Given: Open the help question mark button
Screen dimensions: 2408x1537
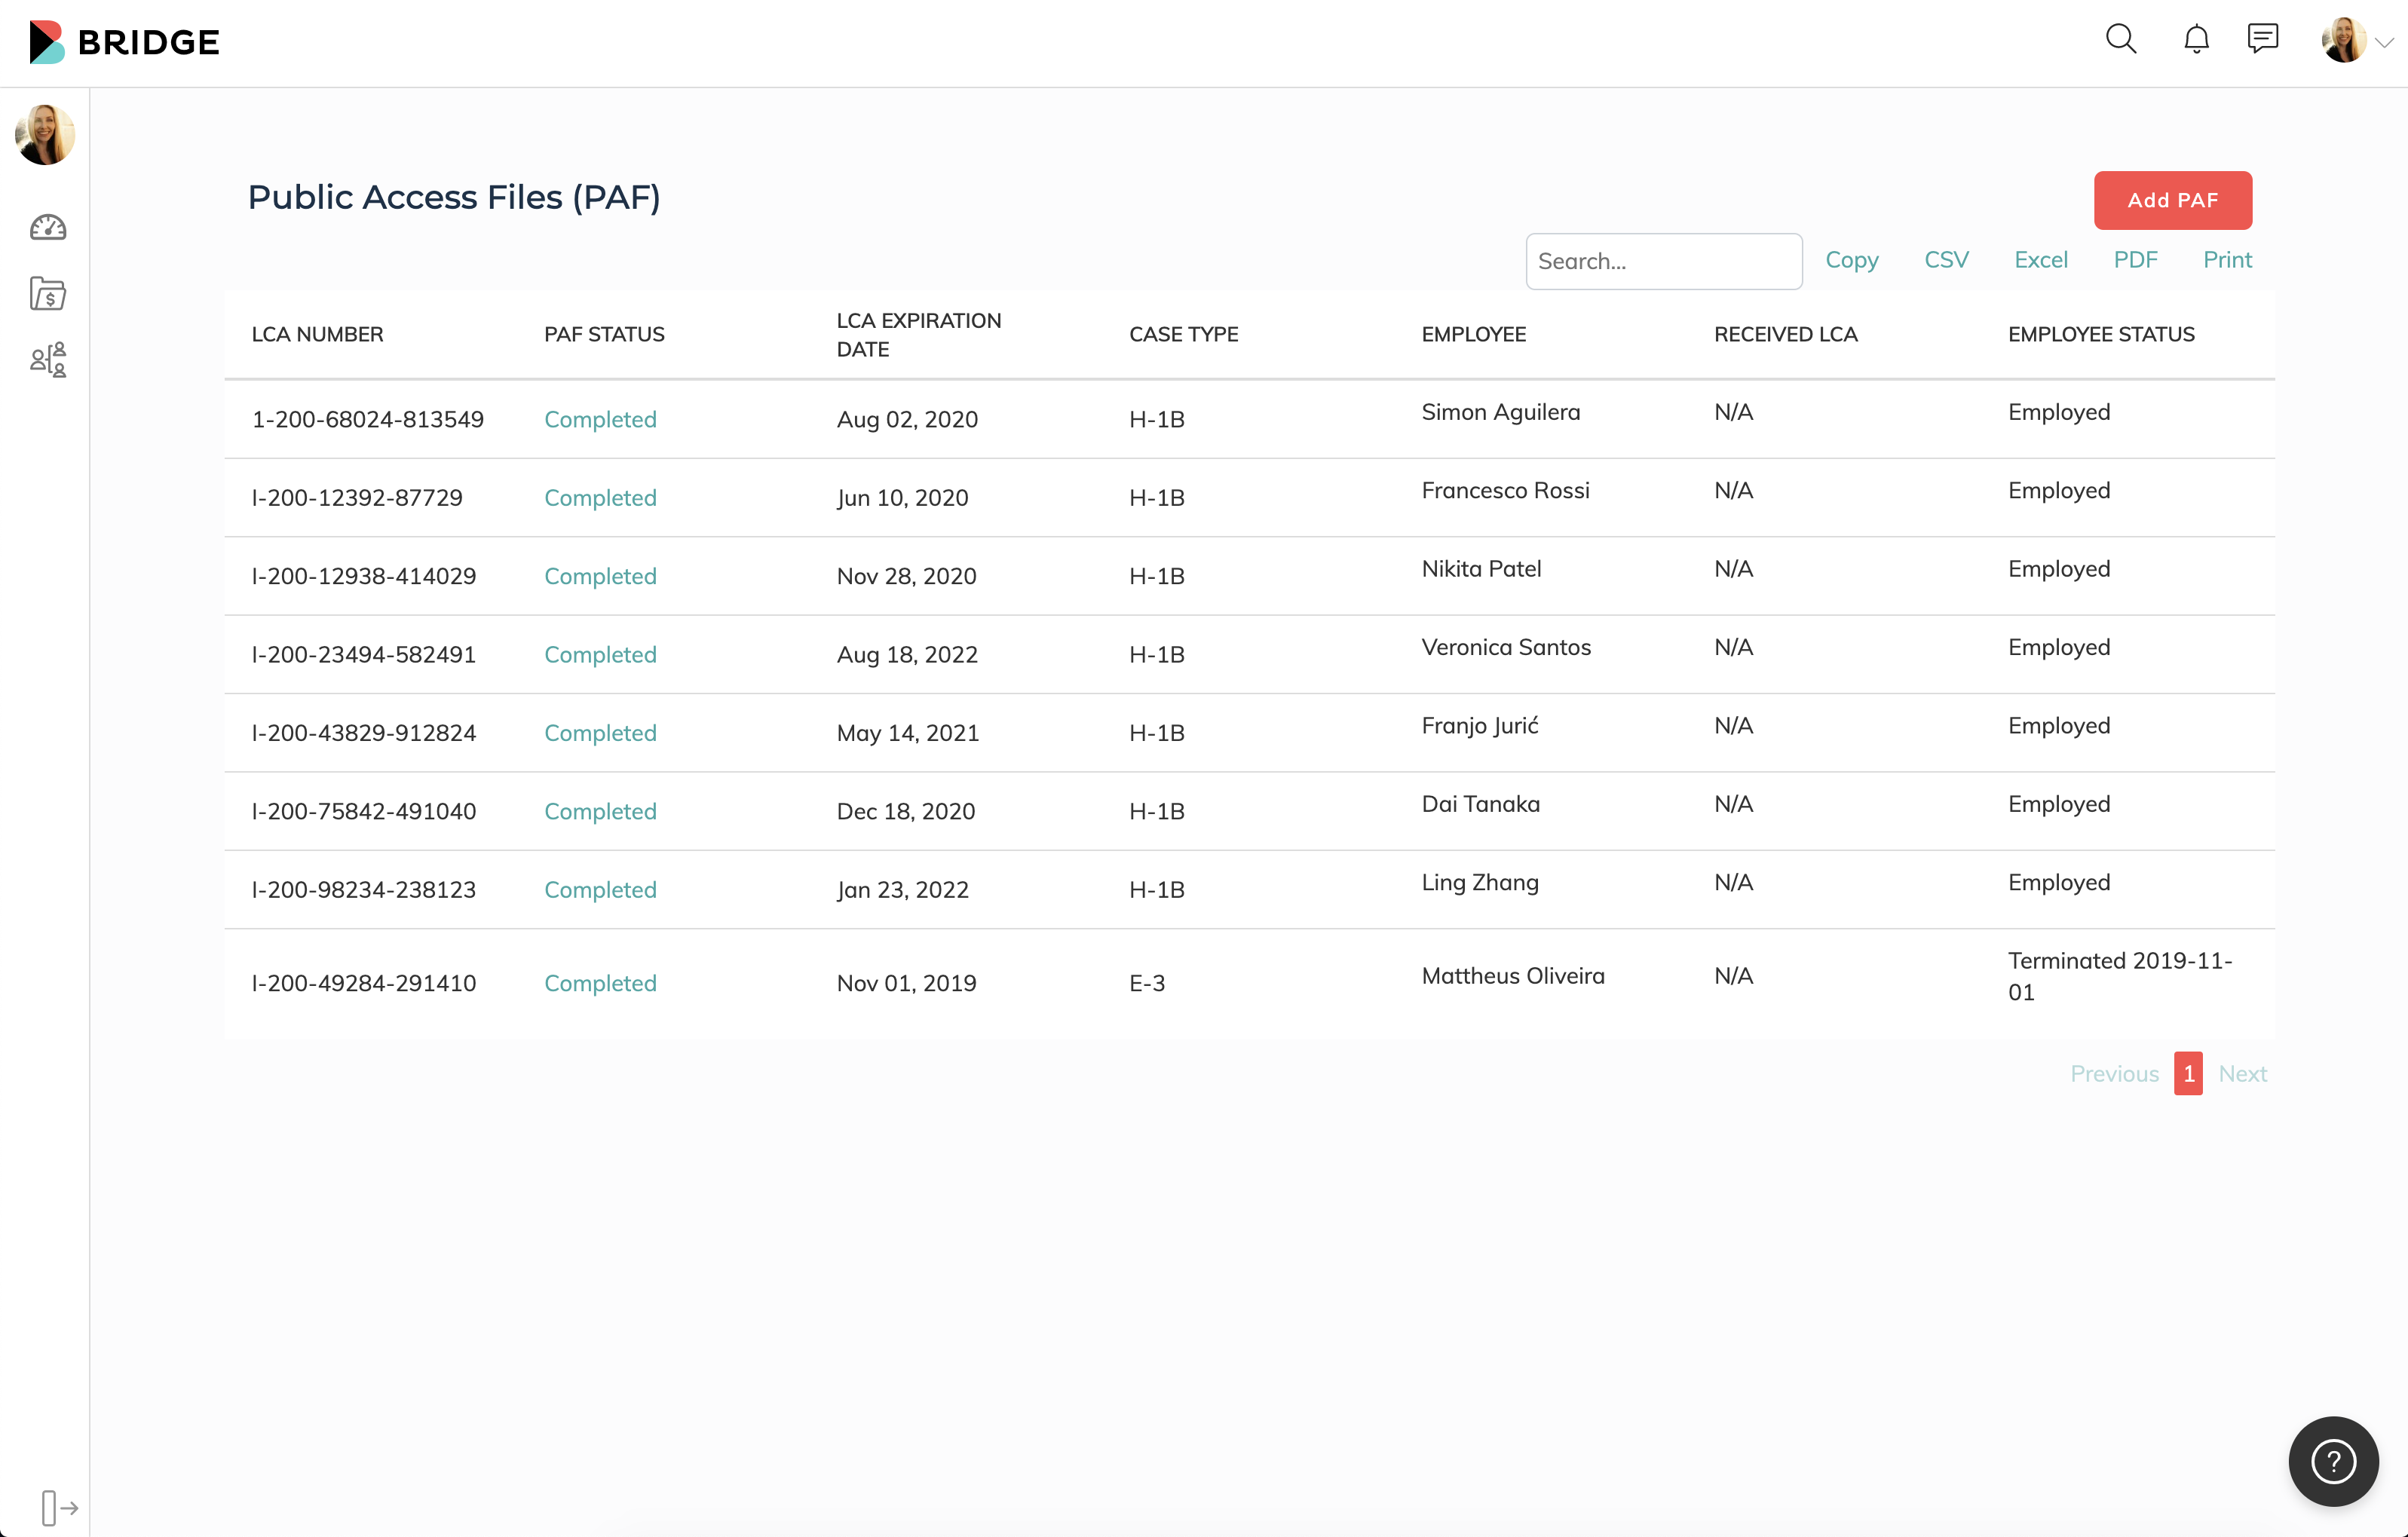Looking at the screenshot, I should point(2333,1461).
